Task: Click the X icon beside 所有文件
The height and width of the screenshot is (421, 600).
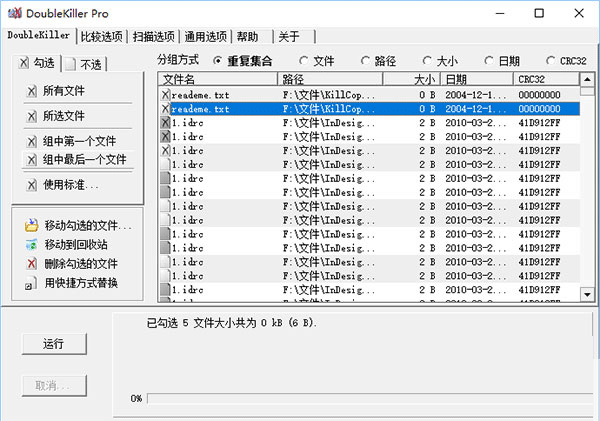Action: click(x=31, y=91)
